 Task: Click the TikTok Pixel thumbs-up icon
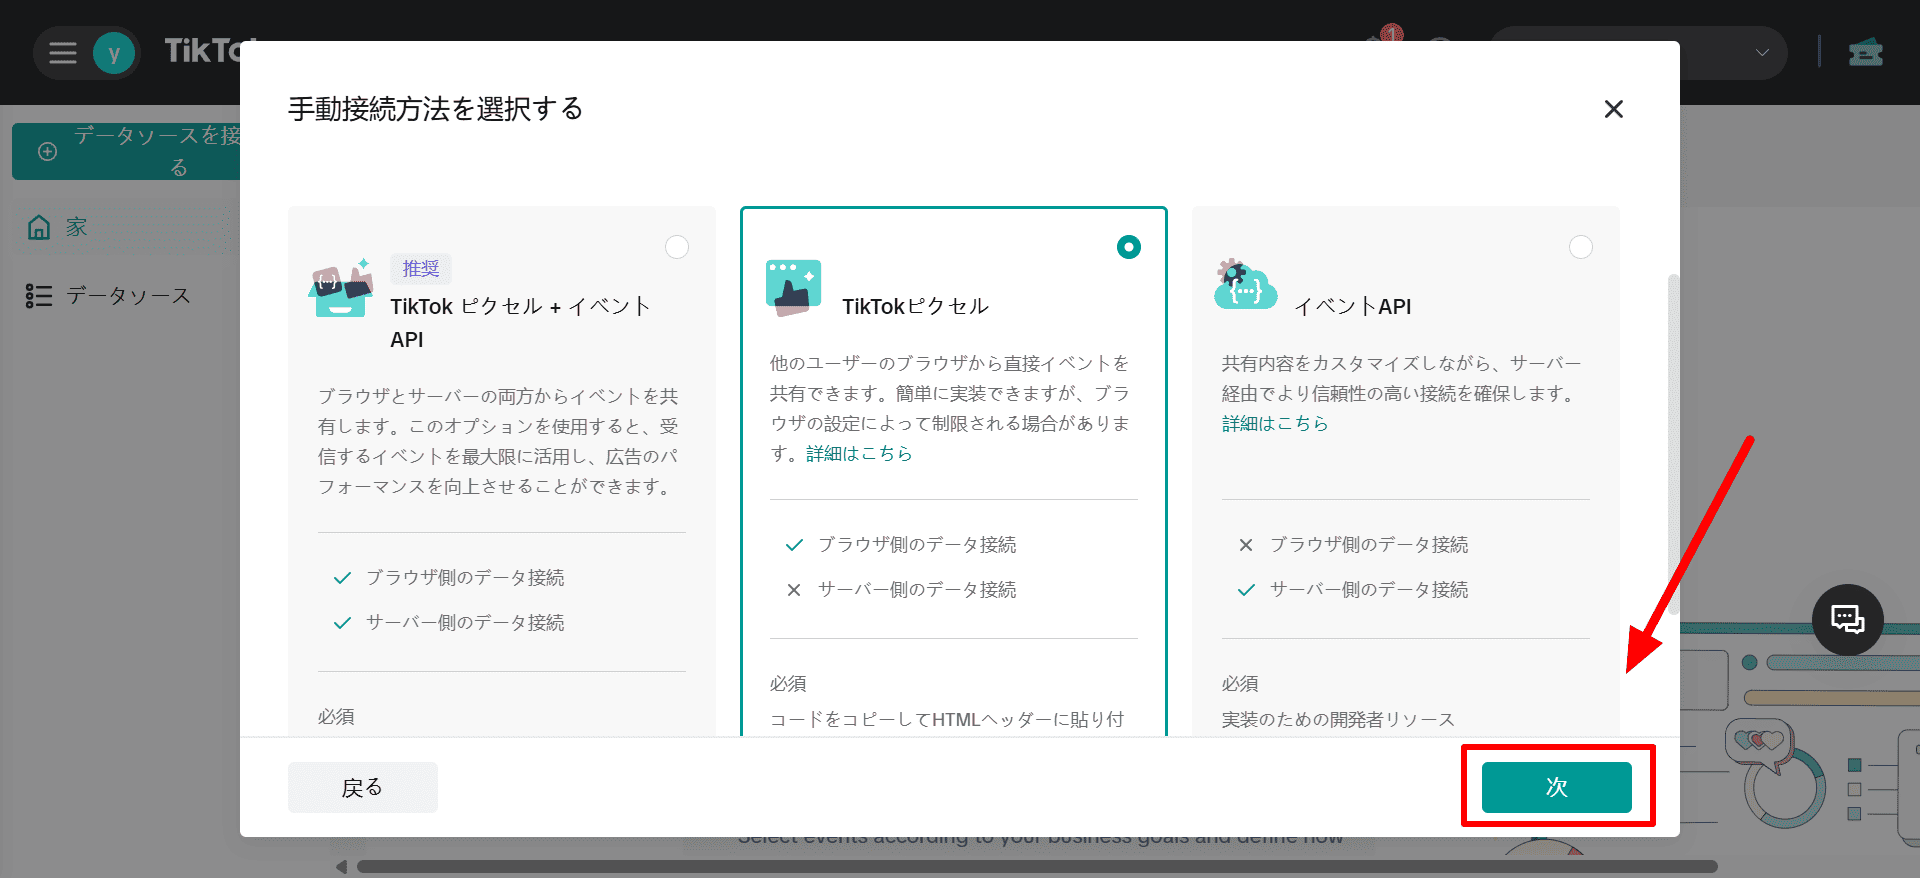793,288
